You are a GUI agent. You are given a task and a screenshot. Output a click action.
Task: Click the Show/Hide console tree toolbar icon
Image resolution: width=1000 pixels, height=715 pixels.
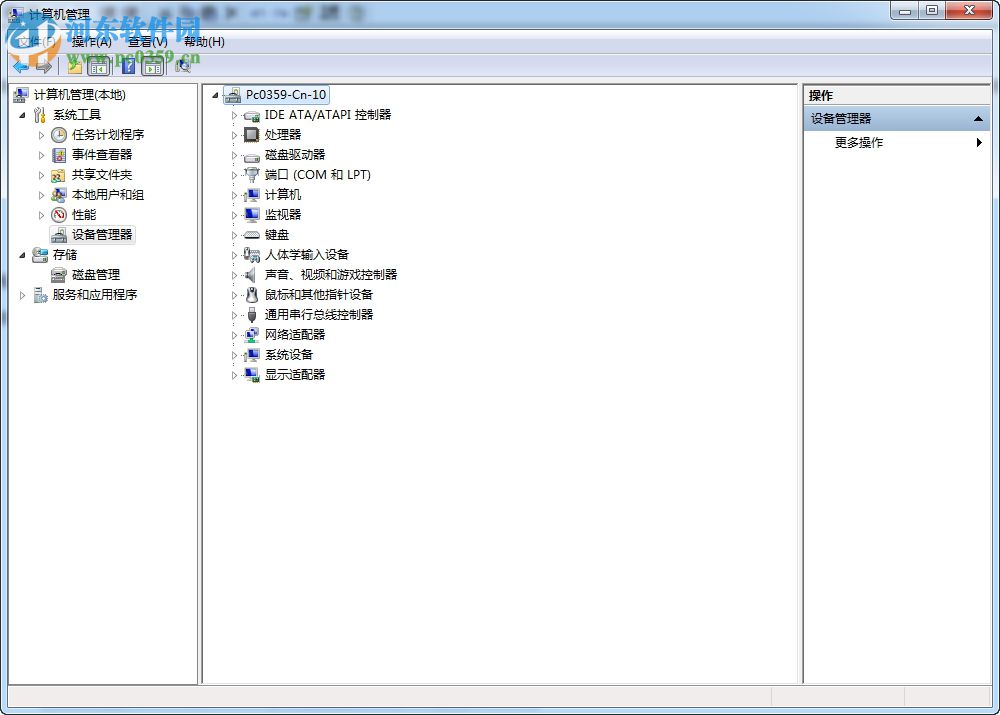[98, 66]
